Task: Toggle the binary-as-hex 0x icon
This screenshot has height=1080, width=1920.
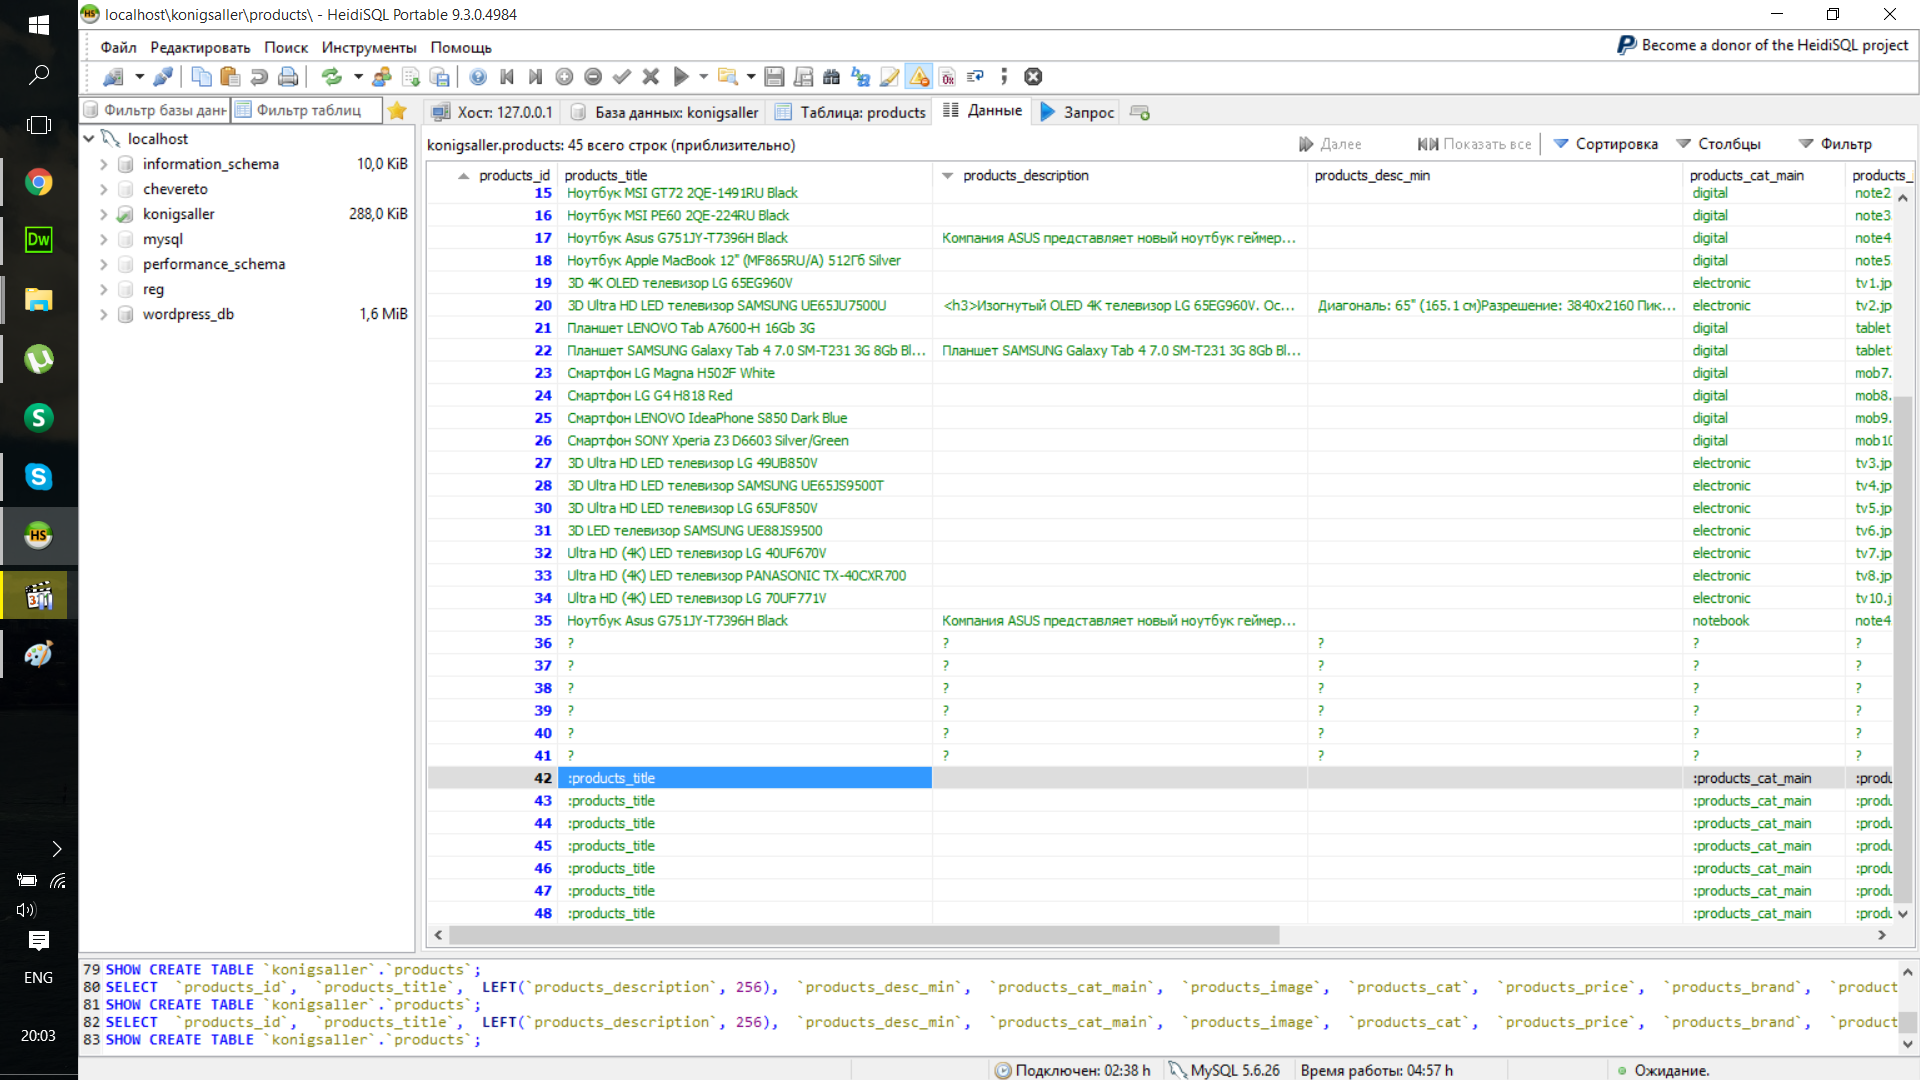Action: 948,77
